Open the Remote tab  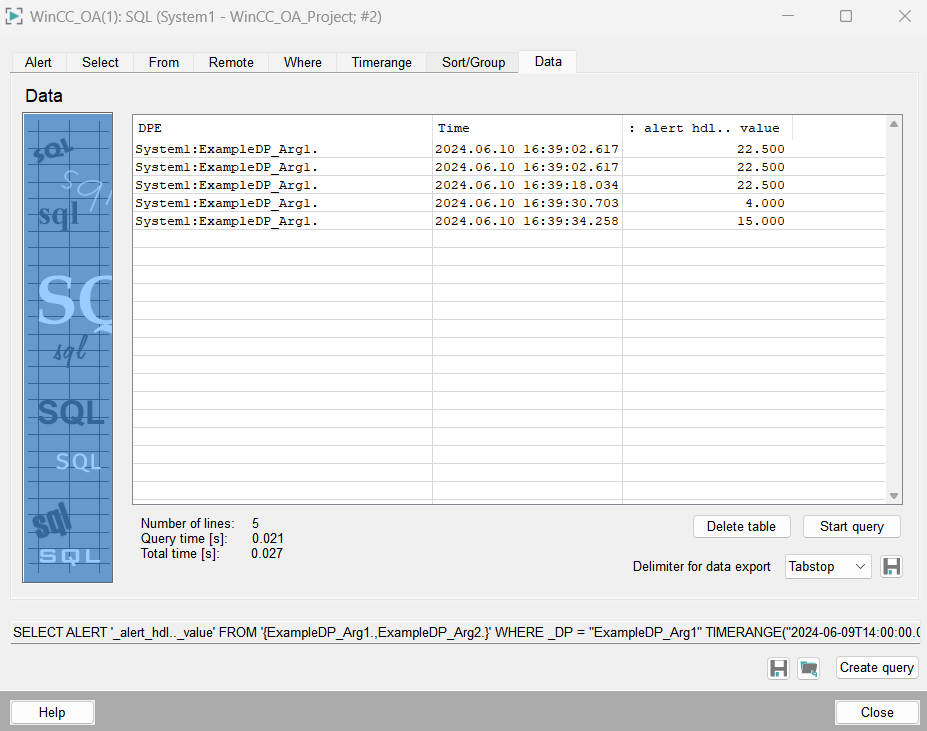pos(231,62)
